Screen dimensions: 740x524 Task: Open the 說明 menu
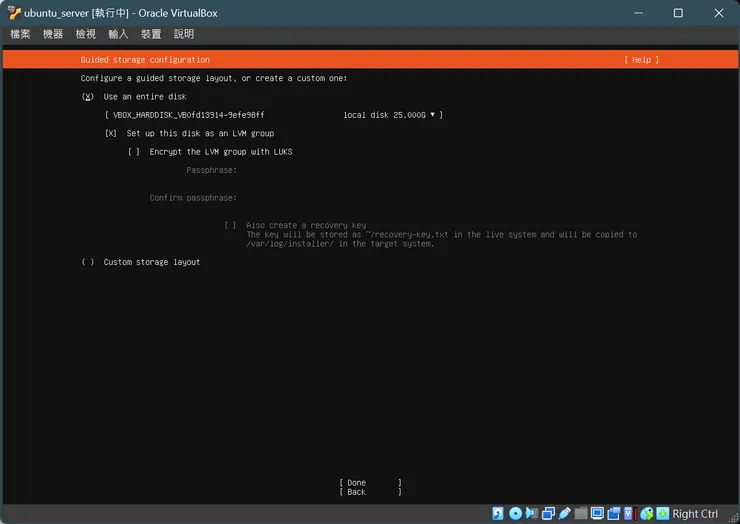coord(184,34)
